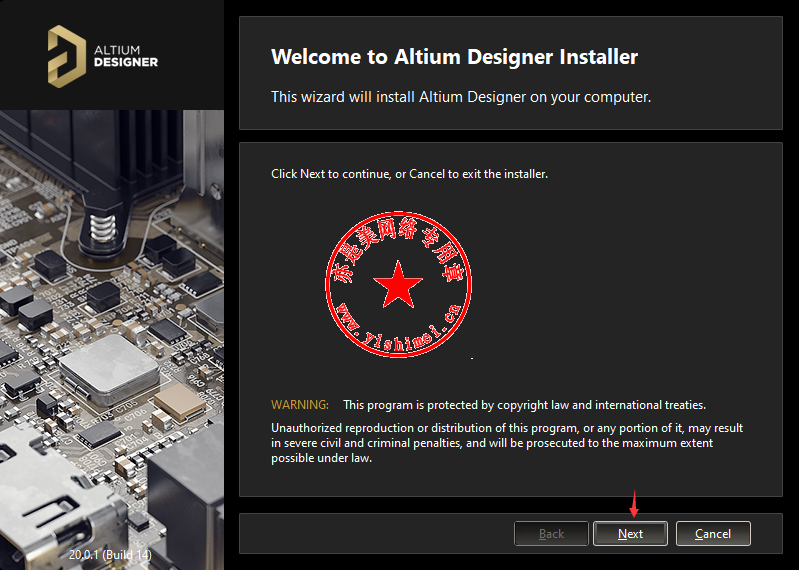Click the Next button

pos(630,533)
